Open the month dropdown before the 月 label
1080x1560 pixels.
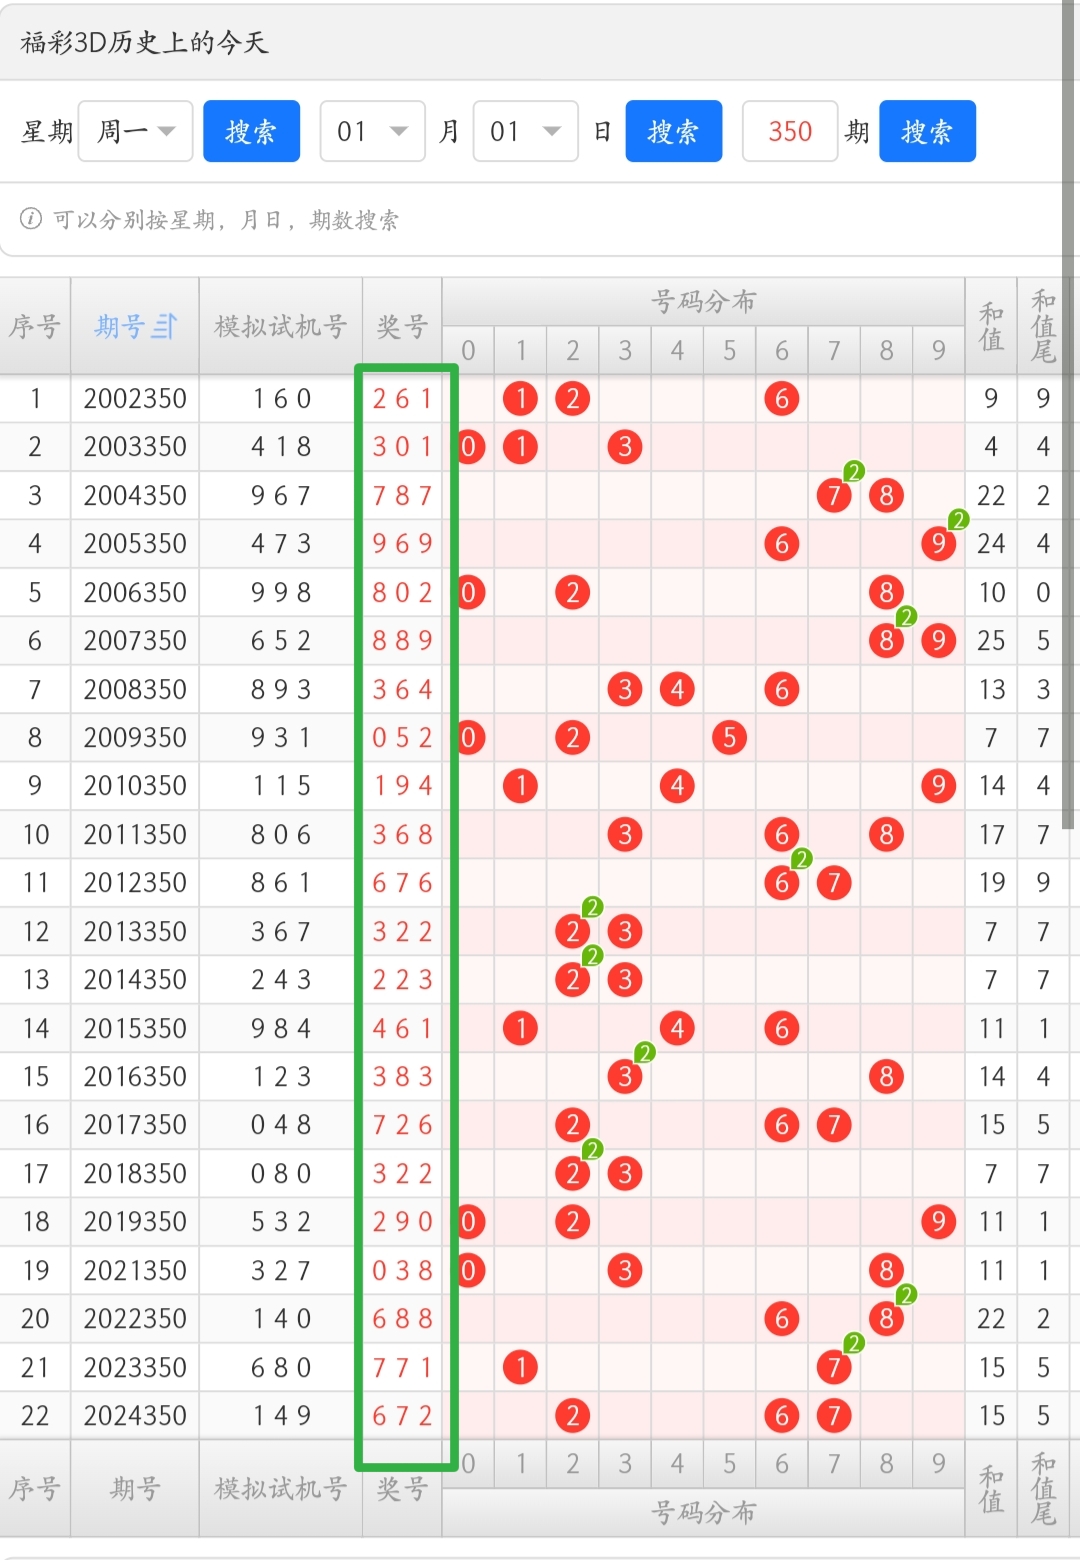372,131
